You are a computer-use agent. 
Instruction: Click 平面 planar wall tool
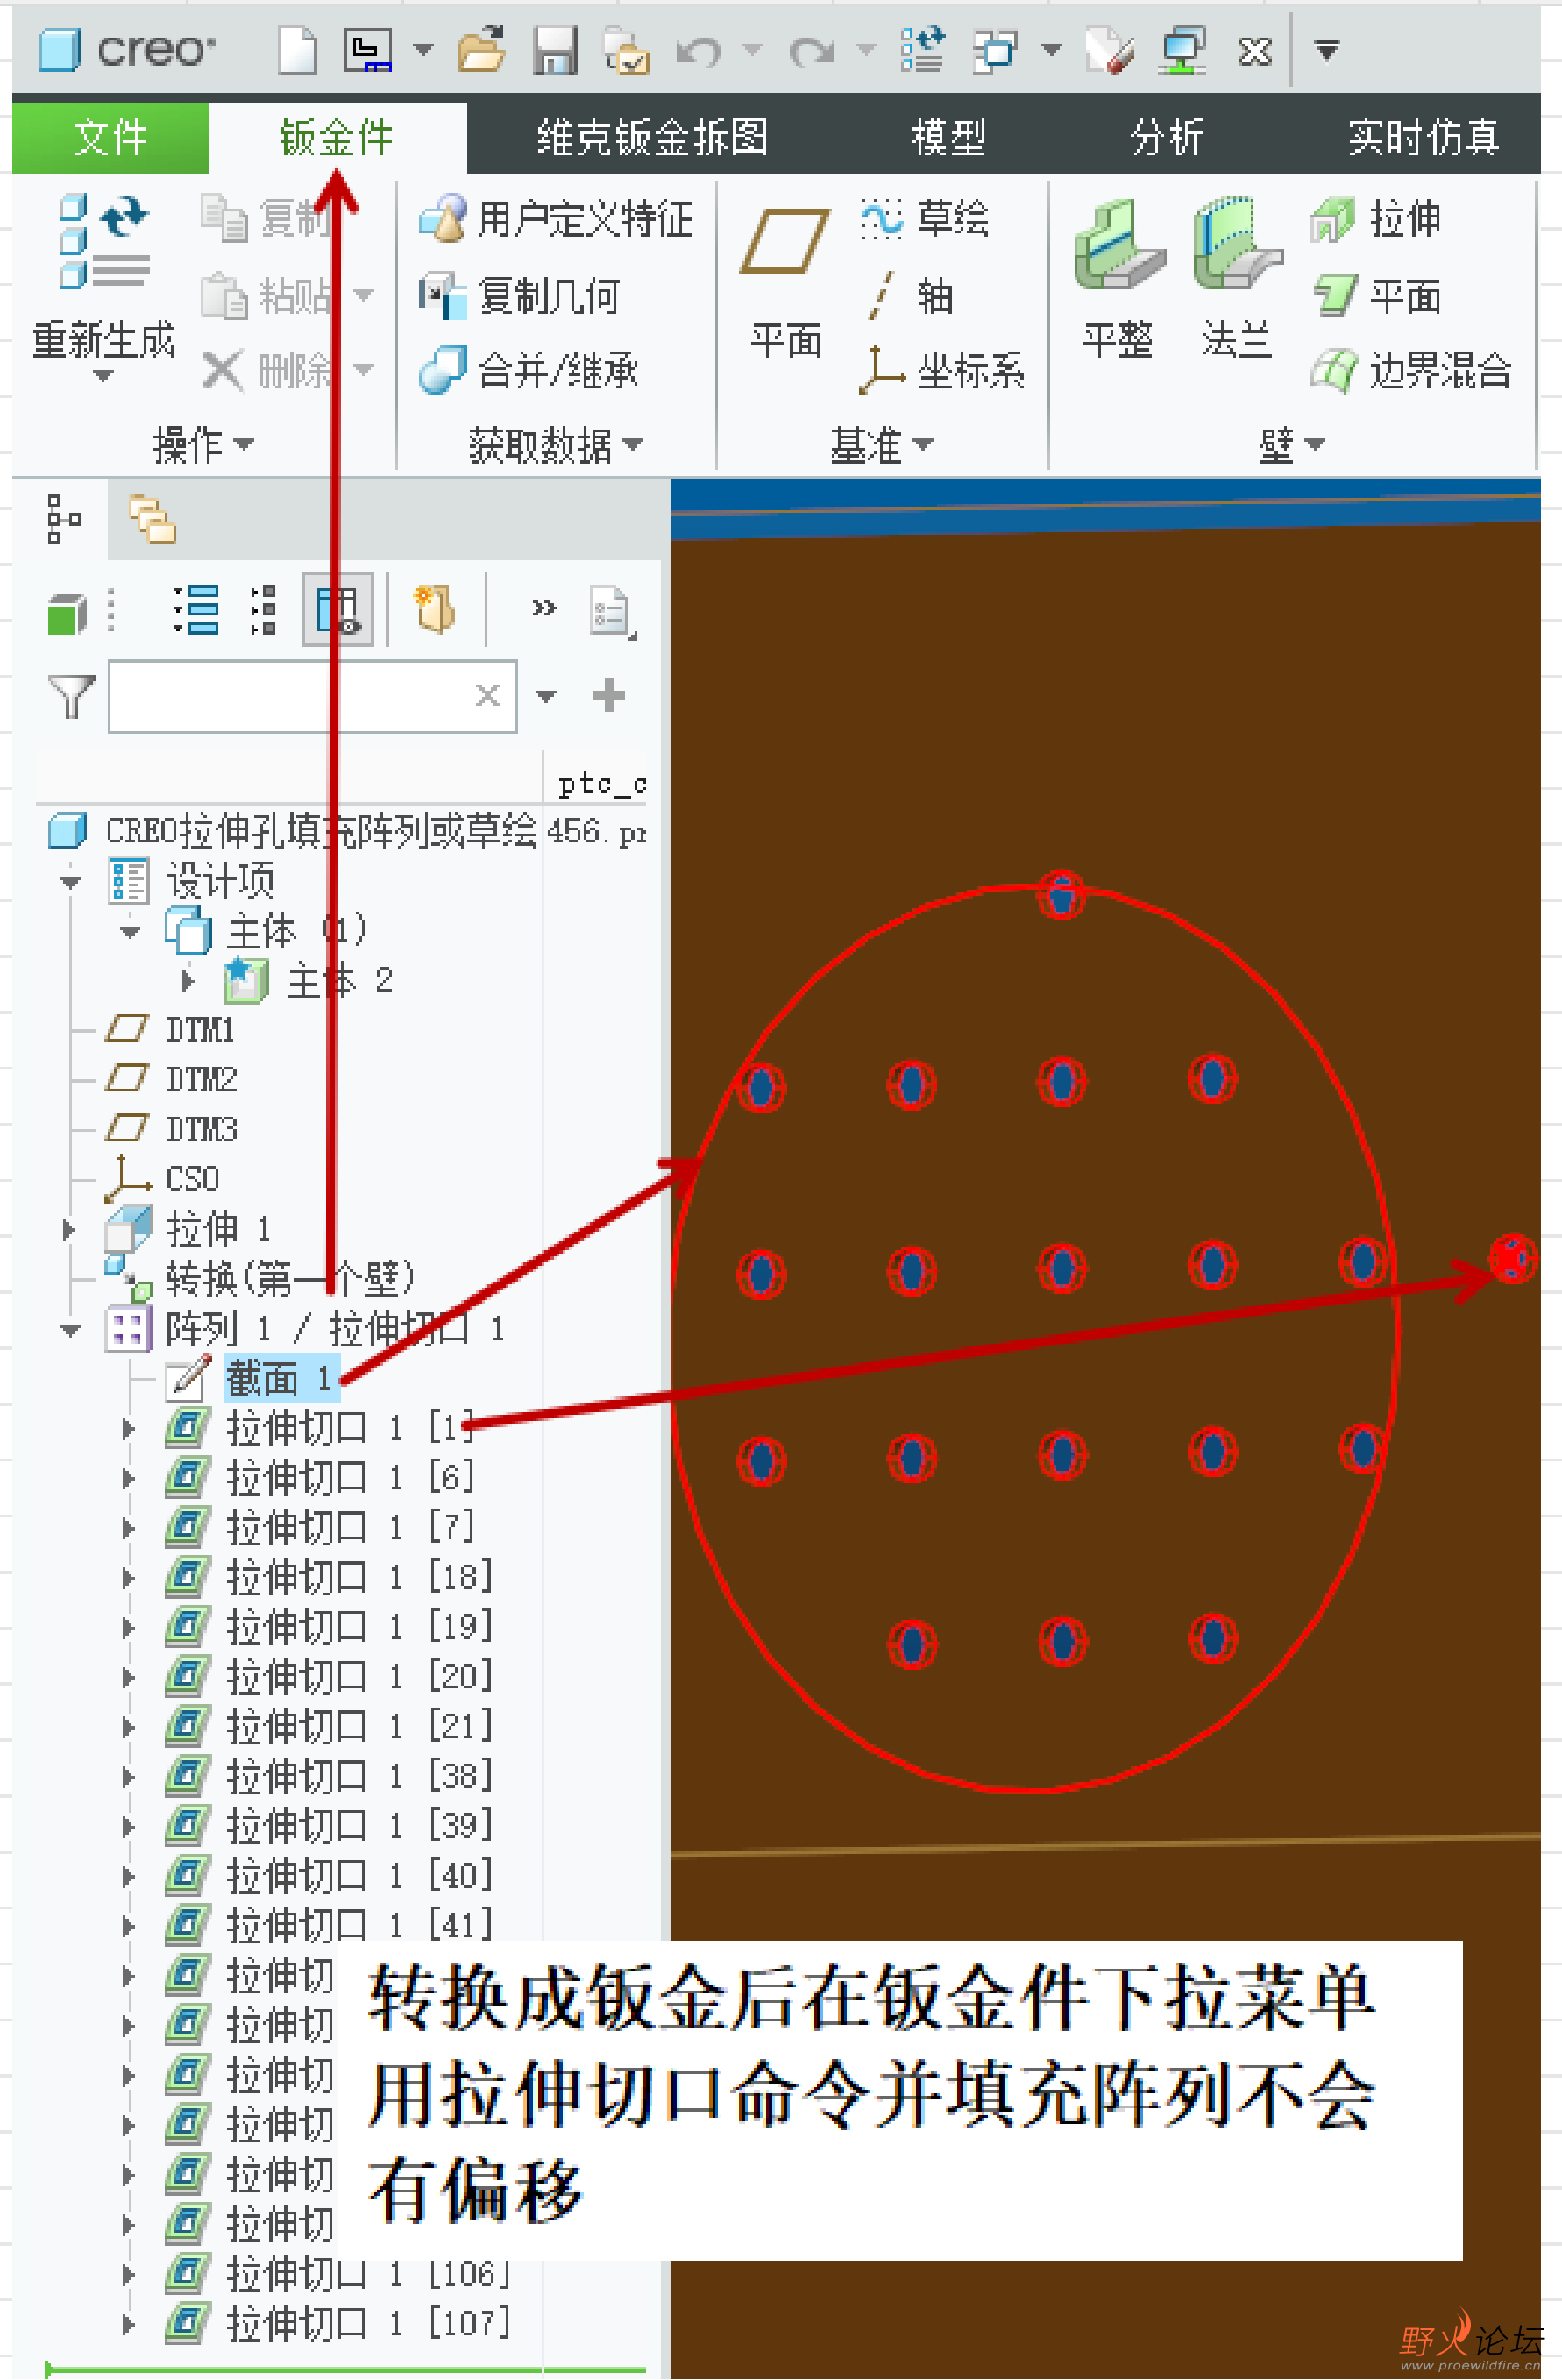click(x=1376, y=296)
